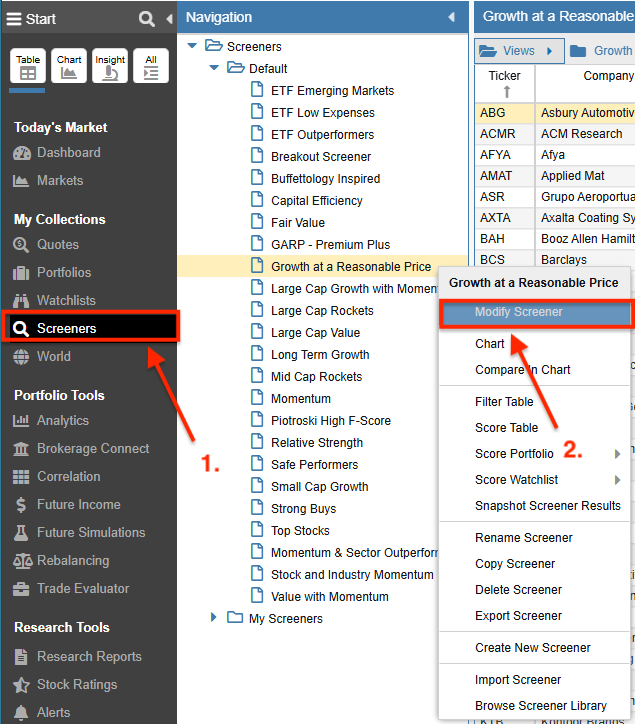635x724 pixels.
Task: Open the Analytics bar chart icon
Action: (x=21, y=421)
